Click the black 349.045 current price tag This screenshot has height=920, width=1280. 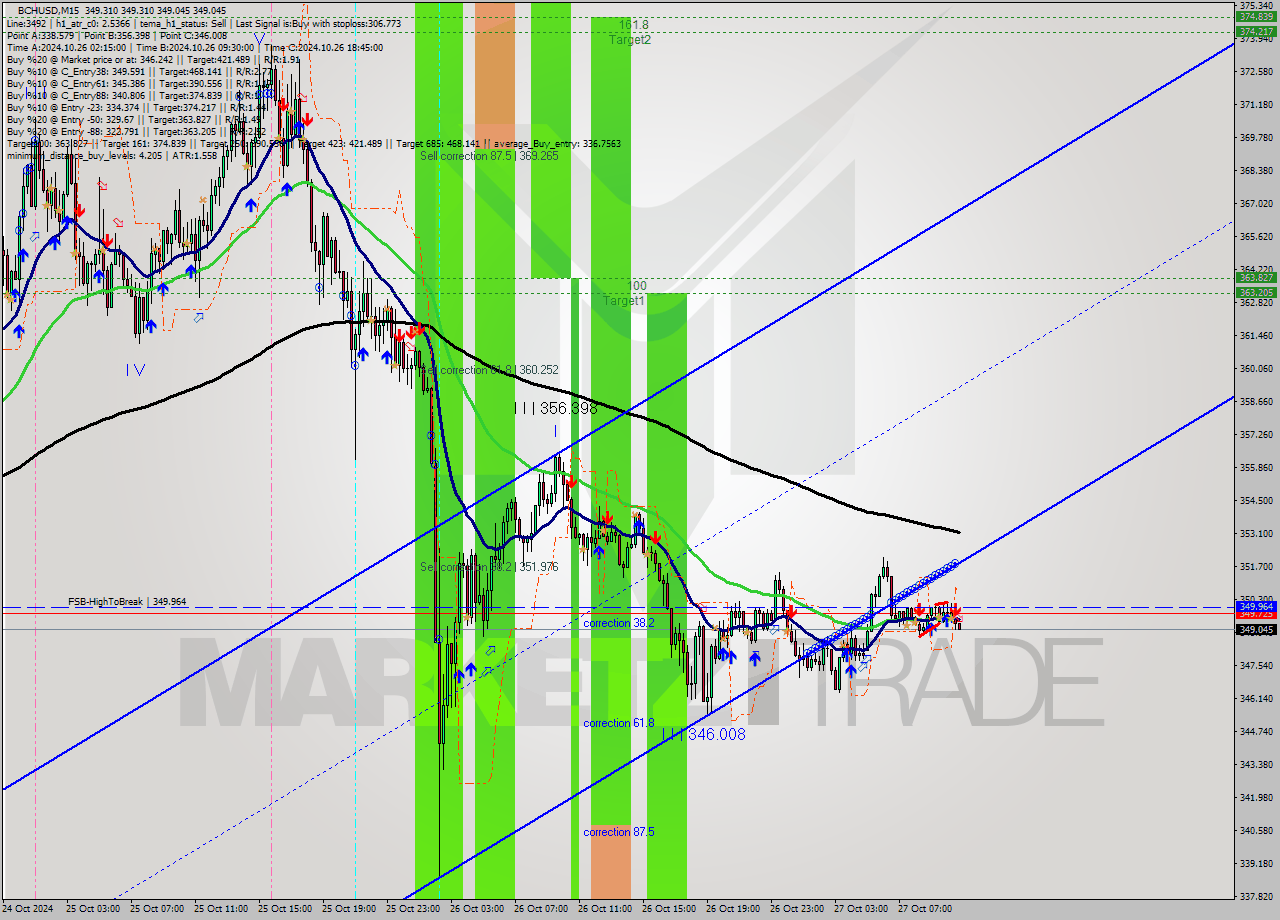coord(1256,629)
